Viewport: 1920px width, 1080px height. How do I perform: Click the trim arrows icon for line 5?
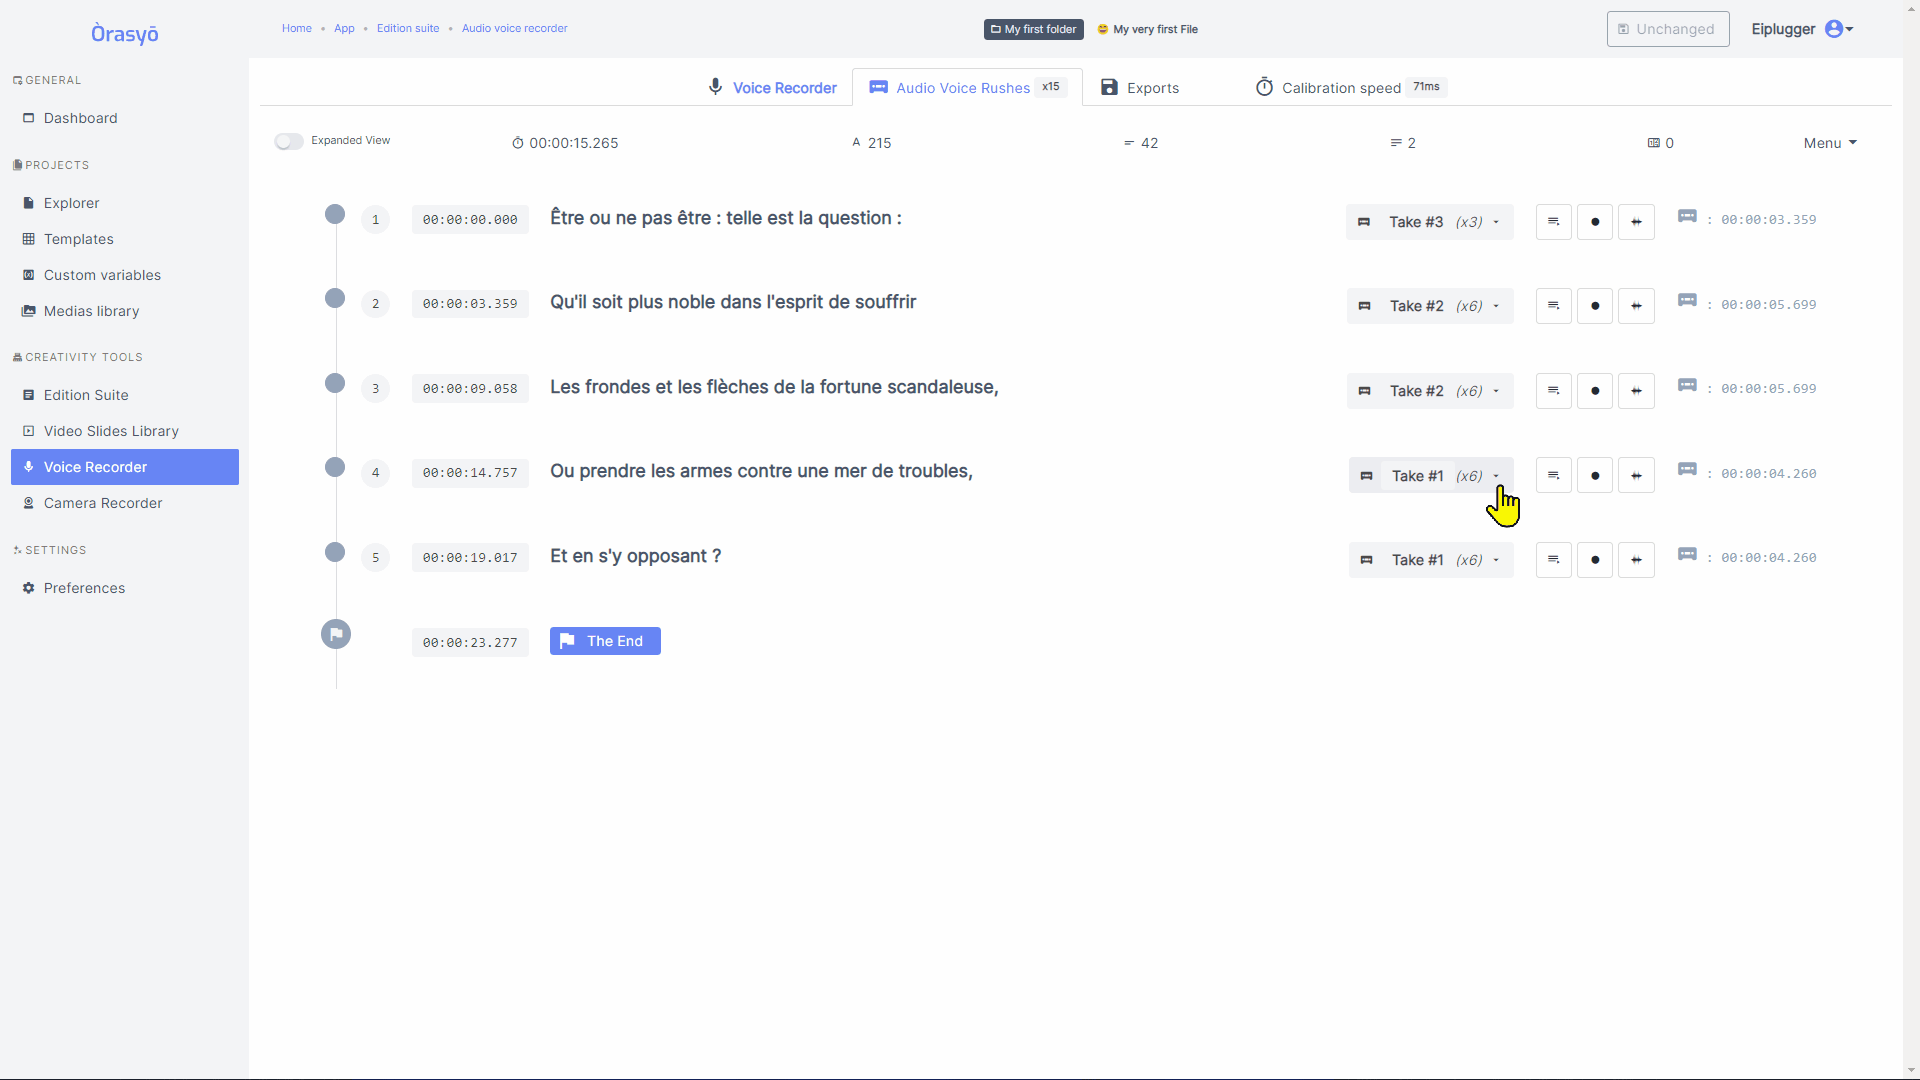click(x=1636, y=560)
